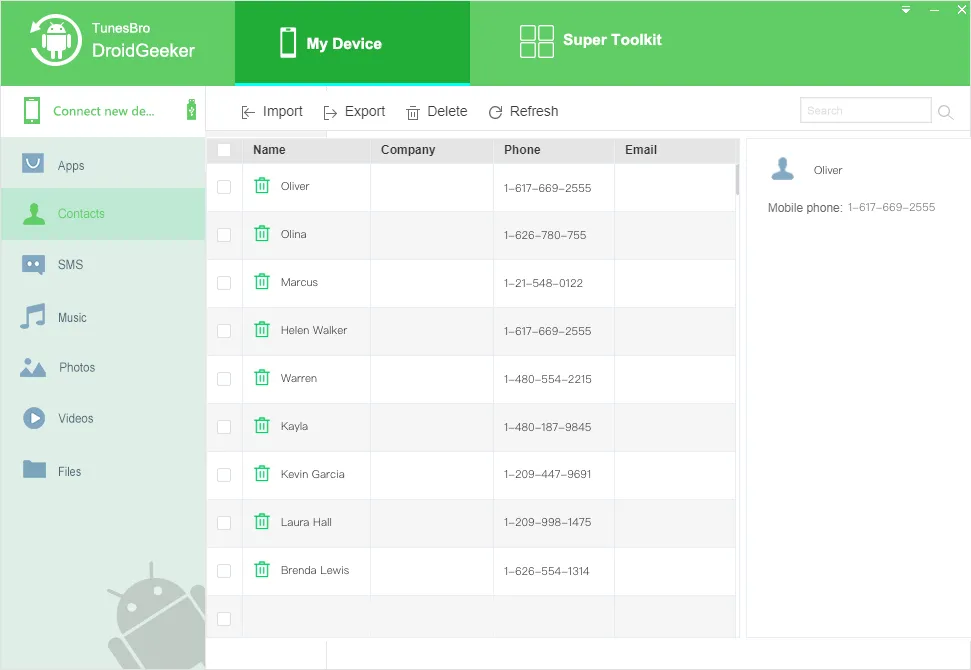Click the Export button
971x670 pixels.
(355, 112)
